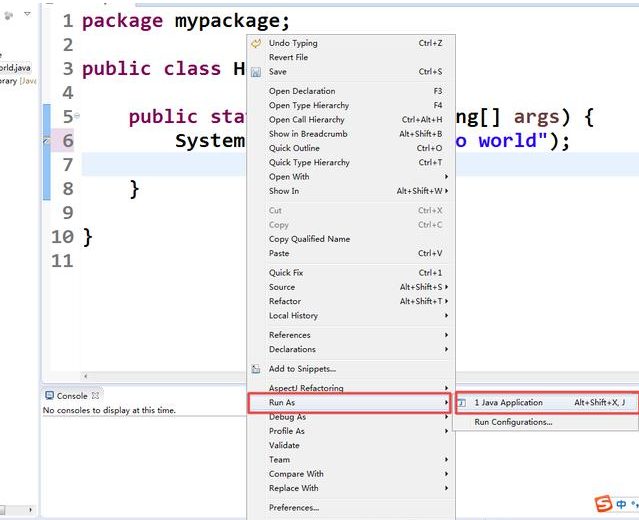Run as 1 Java Application
The width and height of the screenshot is (639, 520).
[x=508, y=403]
